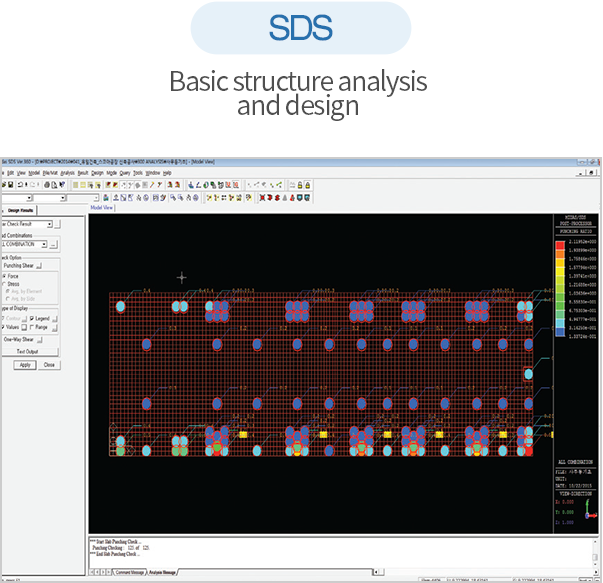Click the first red-and-yellow flag icon
The width and height of the screenshot is (603, 583).
tap(108, 185)
